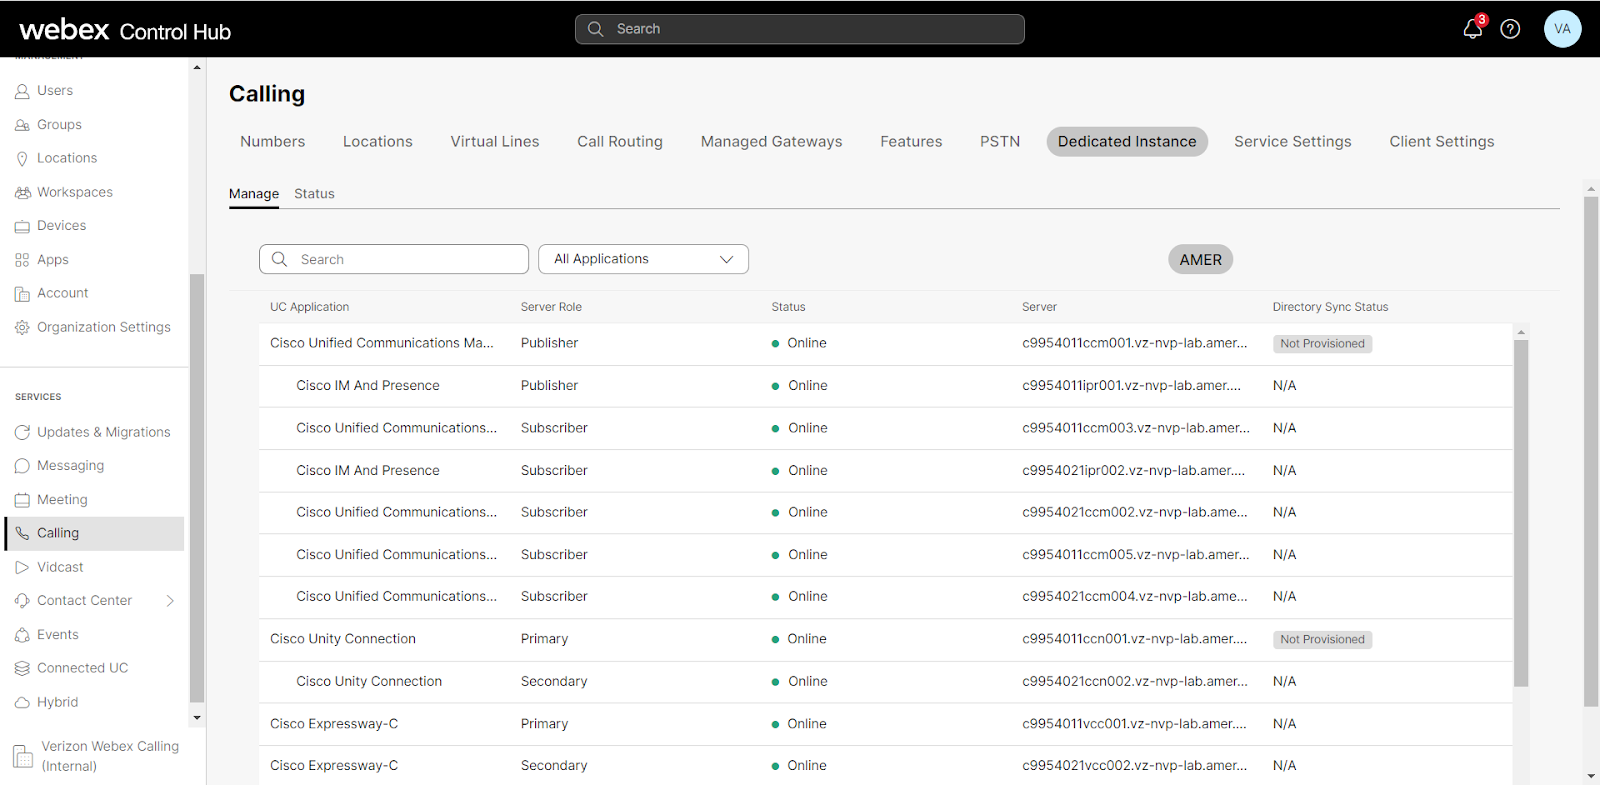1600x785 pixels.
Task: Click the Directory Sync Status column header
Action: click(1330, 307)
